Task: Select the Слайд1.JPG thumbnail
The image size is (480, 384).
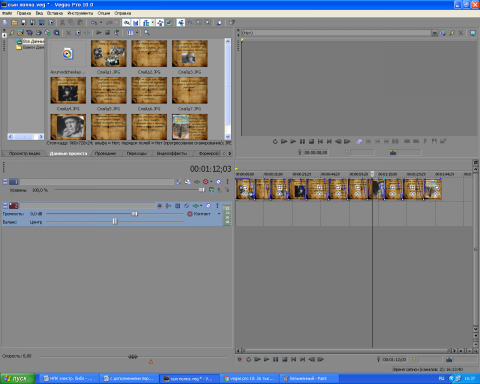Action: 109,54
